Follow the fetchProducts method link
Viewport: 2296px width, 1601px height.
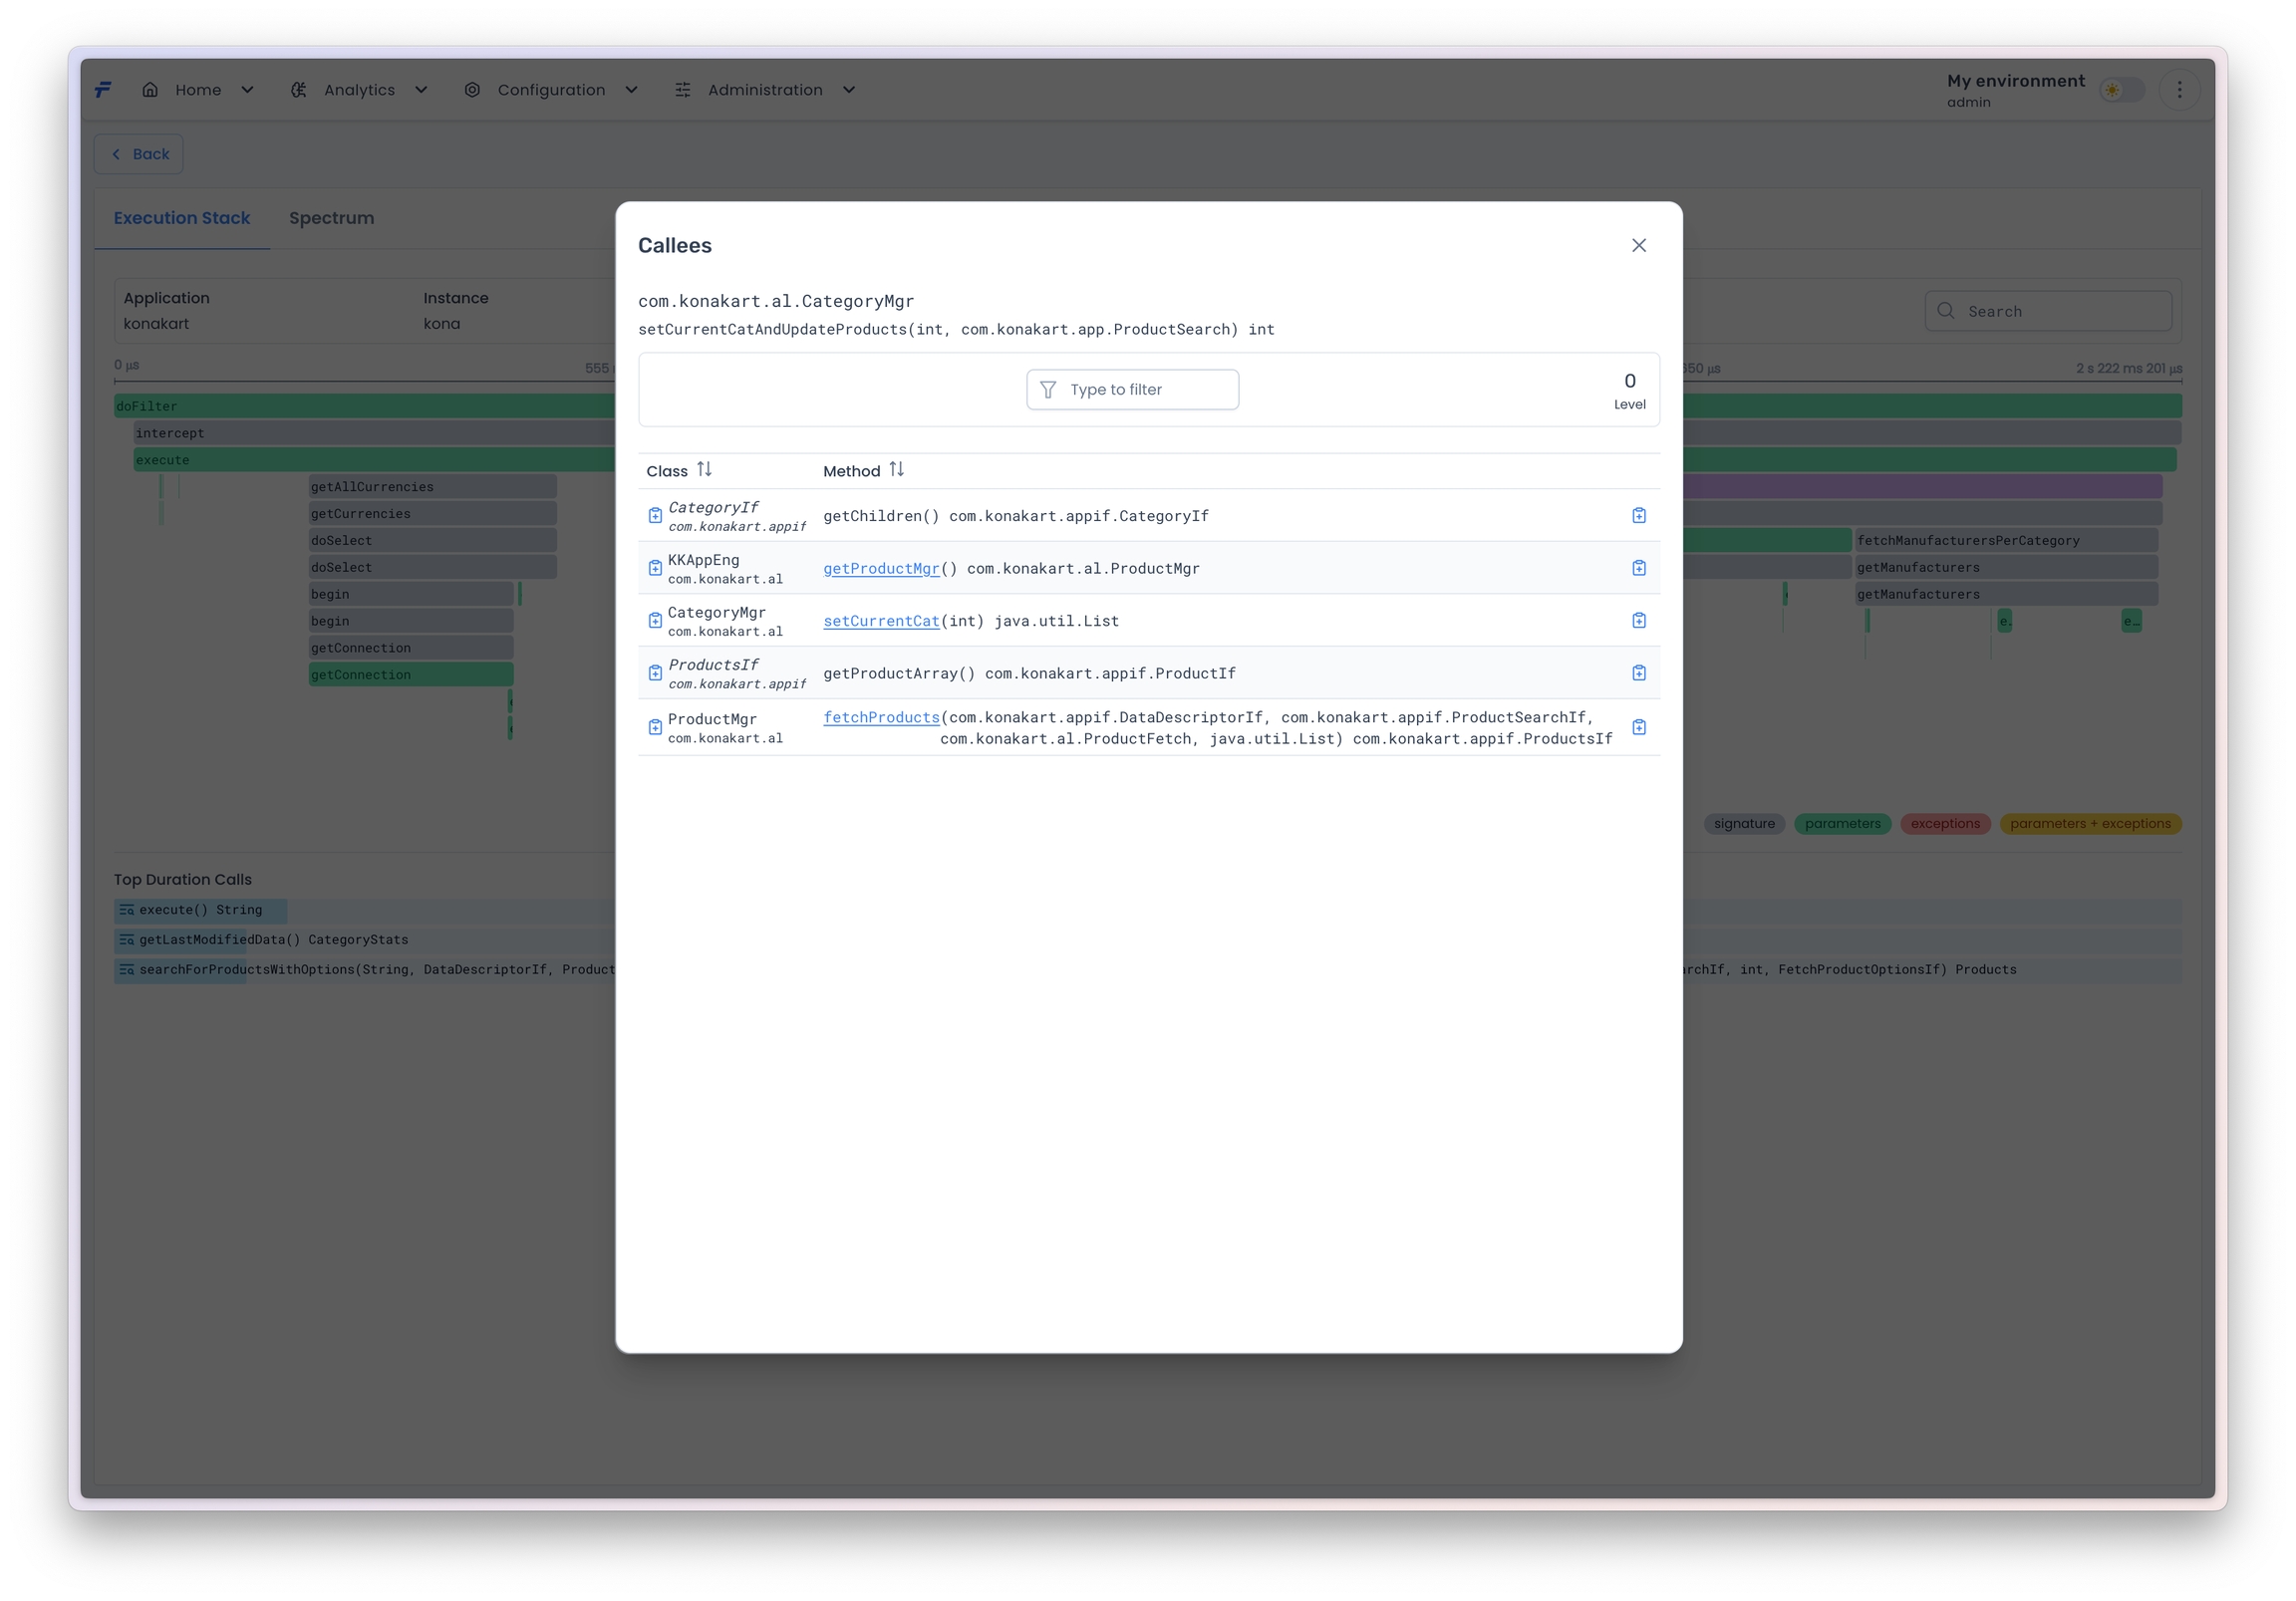click(880, 717)
